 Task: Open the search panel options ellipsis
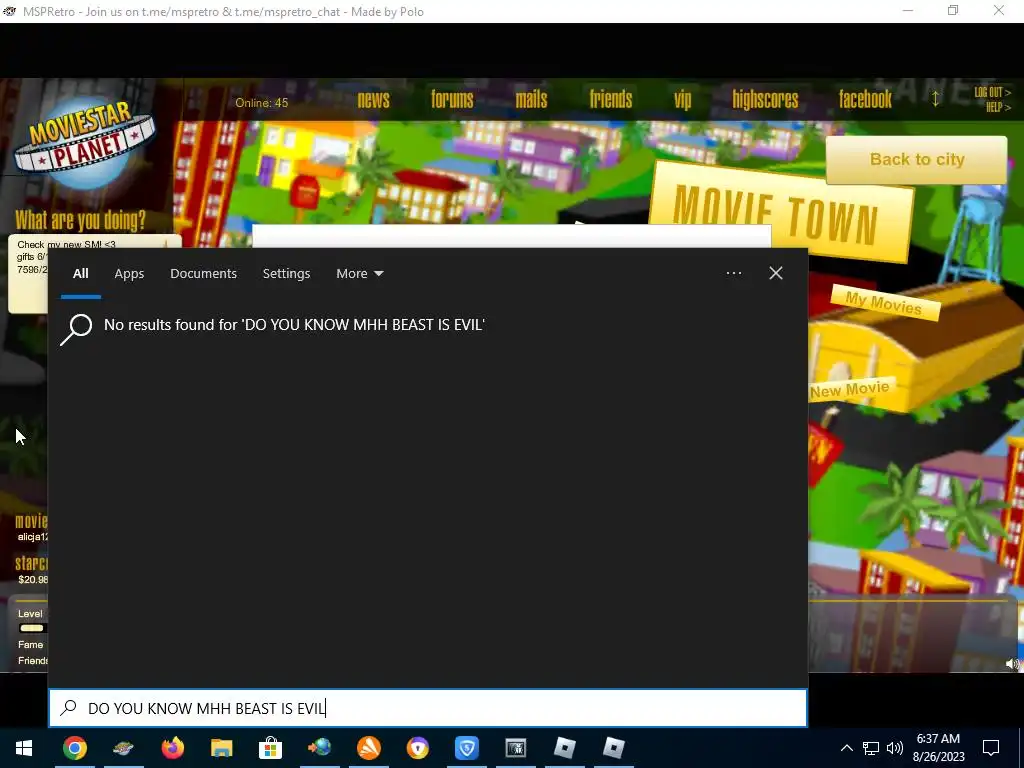coord(733,273)
